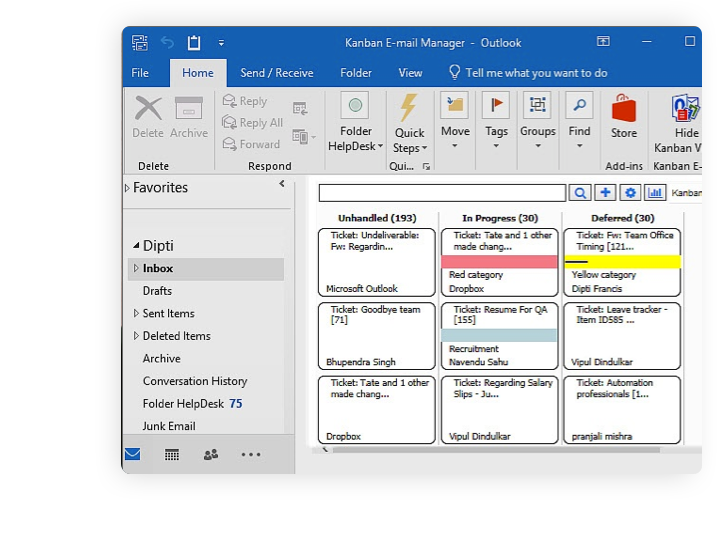Open ticket Undeliverable: Fw: Regardin card
The image size is (717, 536).
tap(377, 262)
